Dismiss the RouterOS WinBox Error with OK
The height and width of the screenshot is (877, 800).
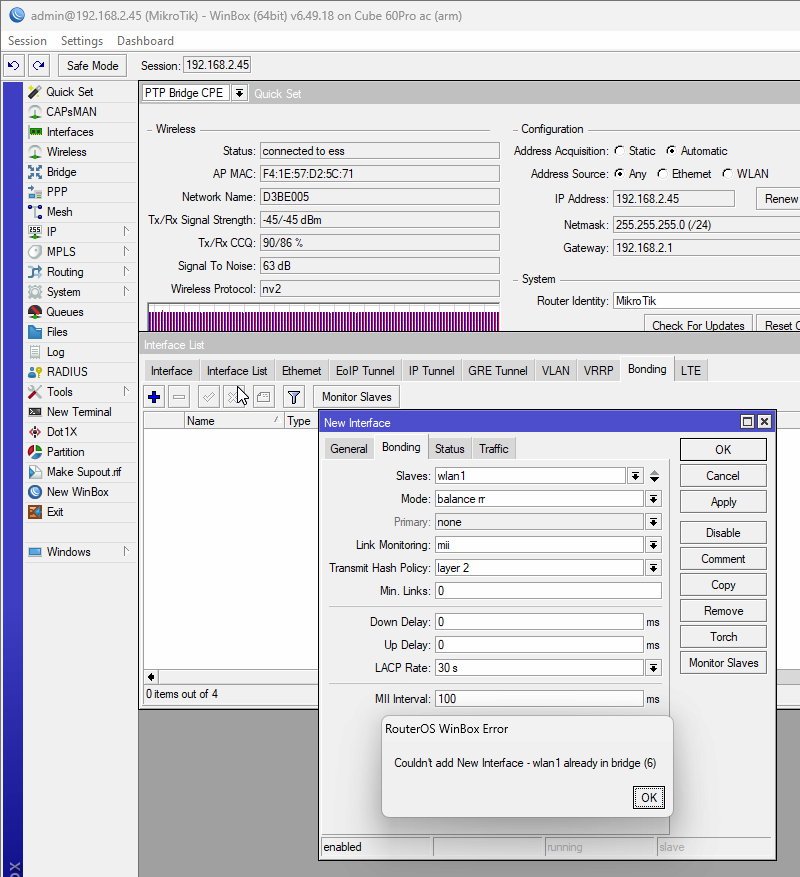pos(649,798)
